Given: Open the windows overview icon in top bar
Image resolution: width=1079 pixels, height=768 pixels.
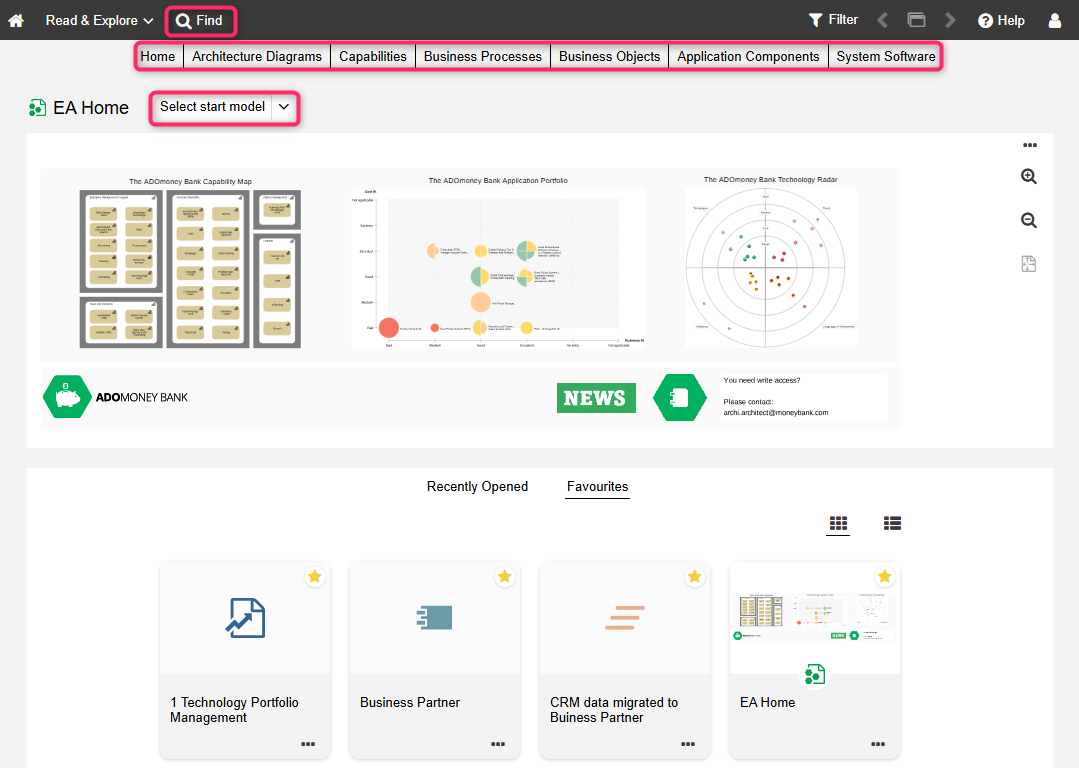Looking at the screenshot, I should [x=916, y=20].
